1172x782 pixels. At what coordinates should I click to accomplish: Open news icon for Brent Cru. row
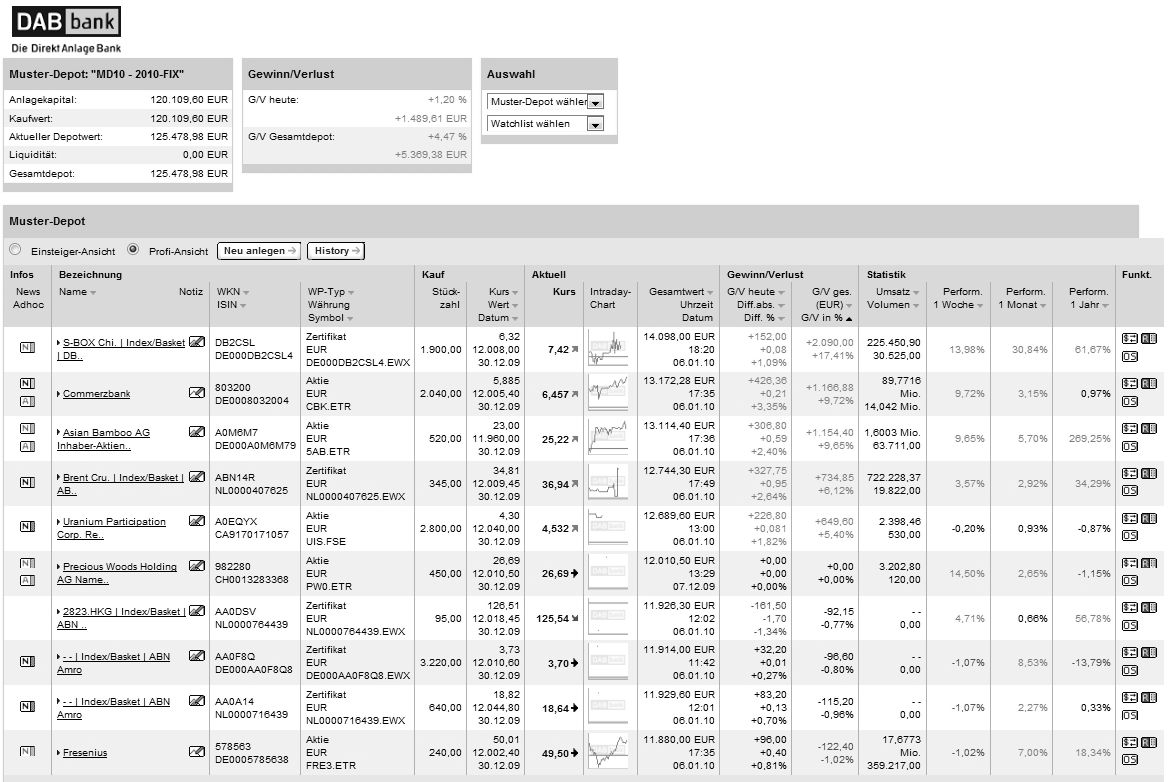27,482
